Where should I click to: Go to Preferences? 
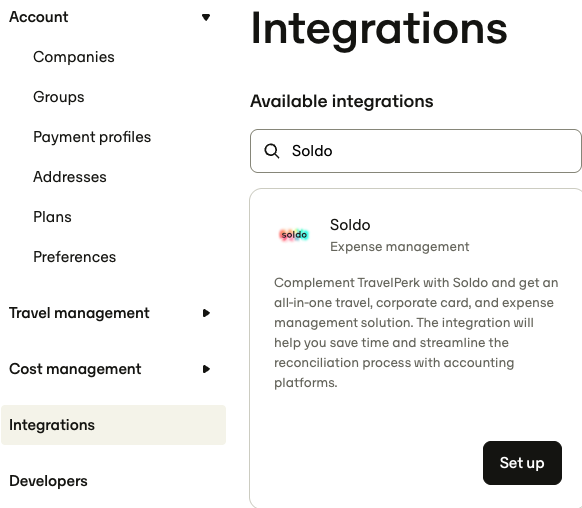75,257
